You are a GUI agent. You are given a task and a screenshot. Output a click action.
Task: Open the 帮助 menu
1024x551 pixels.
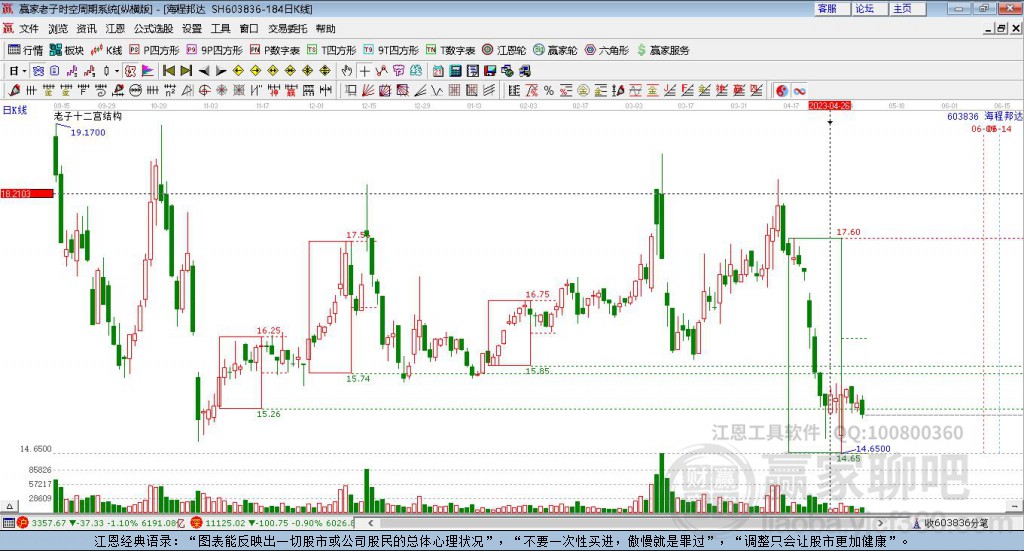pos(325,29)
